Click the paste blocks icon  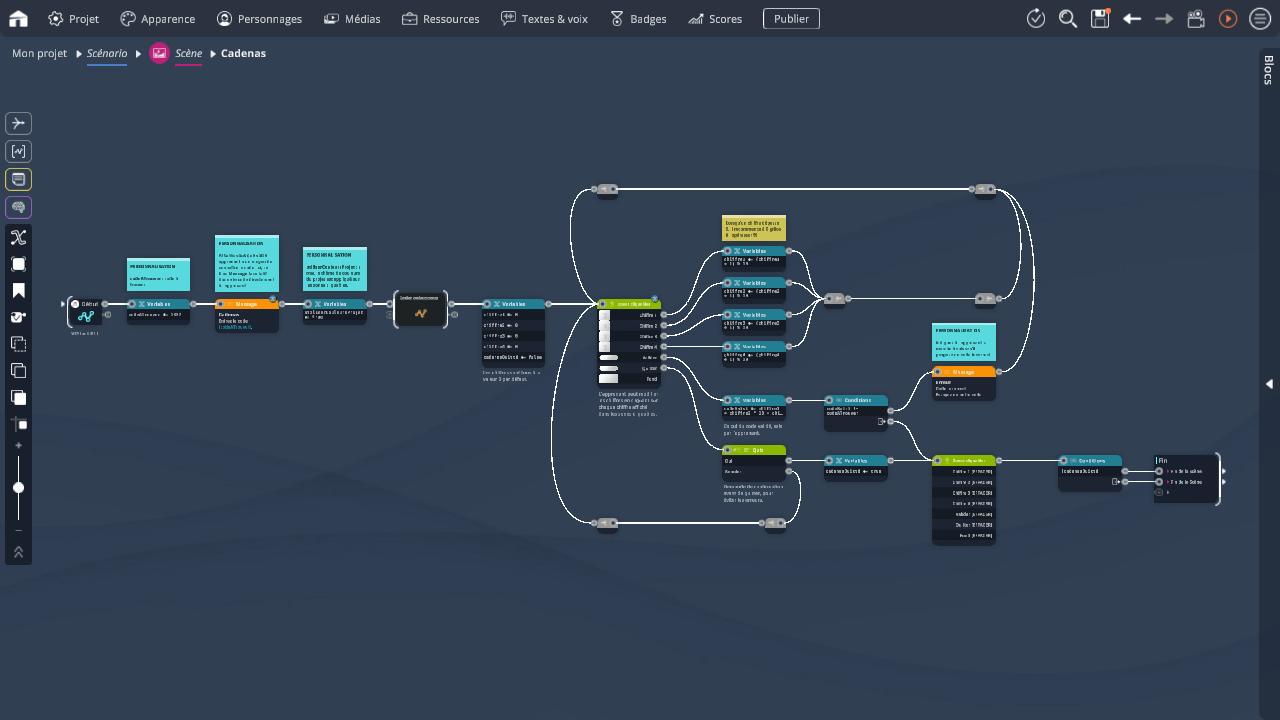pyautogui.click(x=18, y=397)
